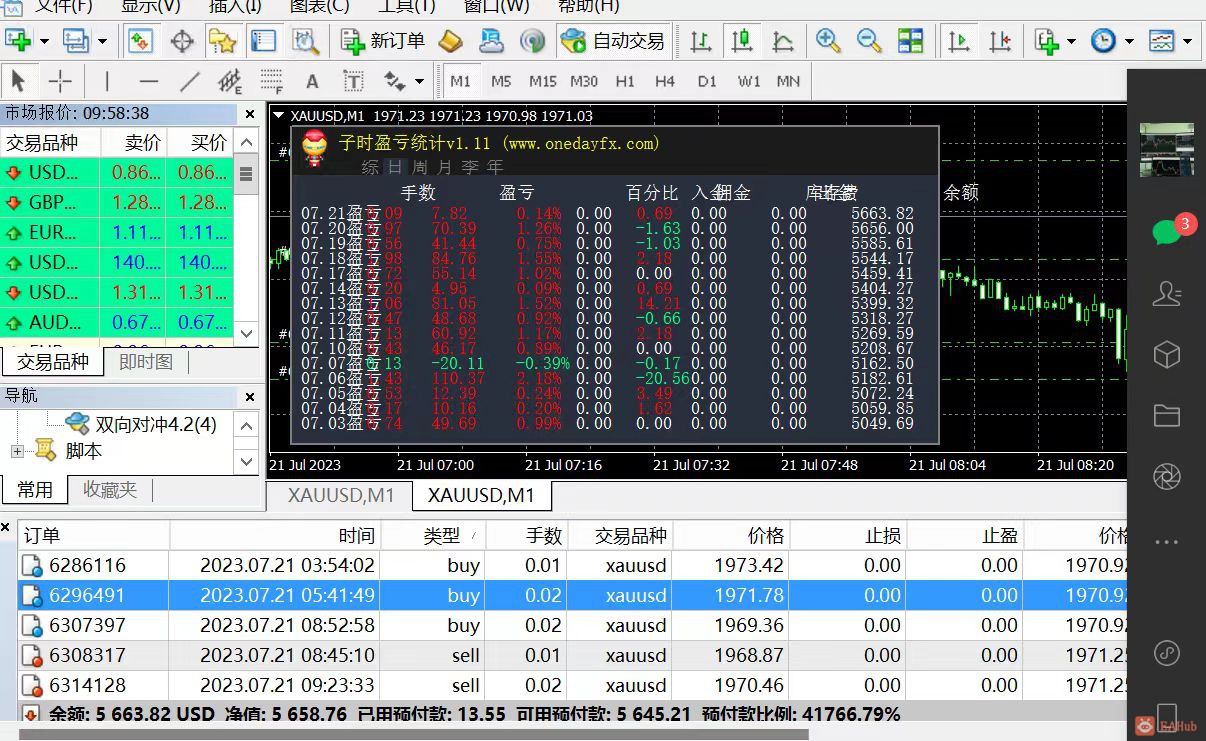
Task: Click the 周 button on the profit panel
Action: pos(419,168)
